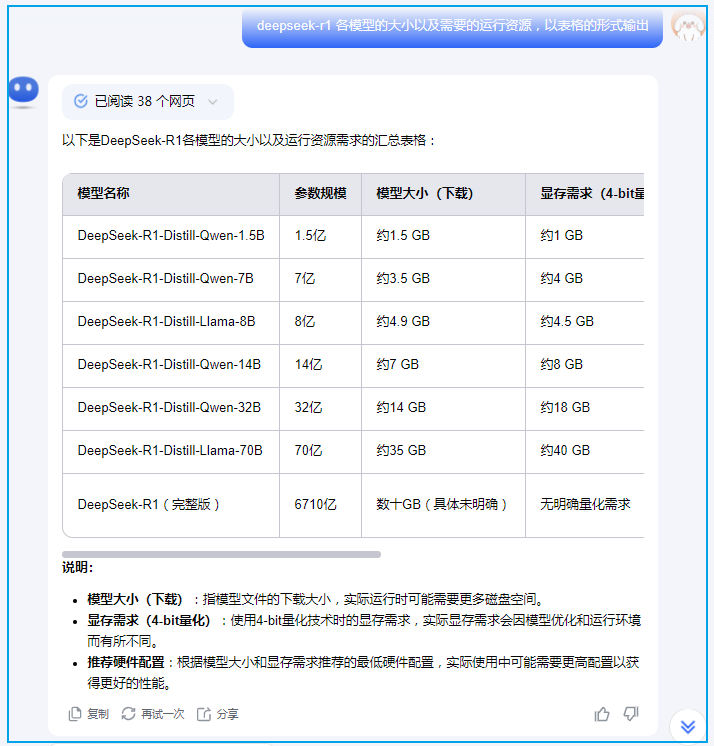Click the 显存需求 column header
Image resolution: width=714 pixels, height=746 pixels.
(x=585, y=194)
